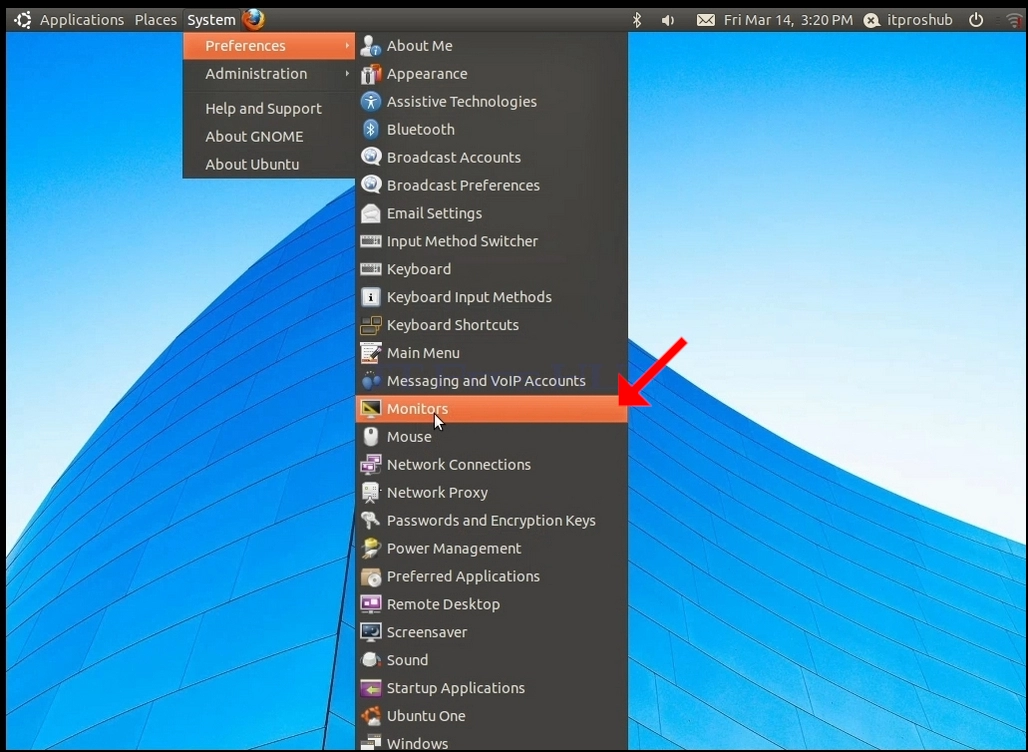Choose the Preferred Applications label
This screenshot has width=1028, height=752.
tap(464, 576)
